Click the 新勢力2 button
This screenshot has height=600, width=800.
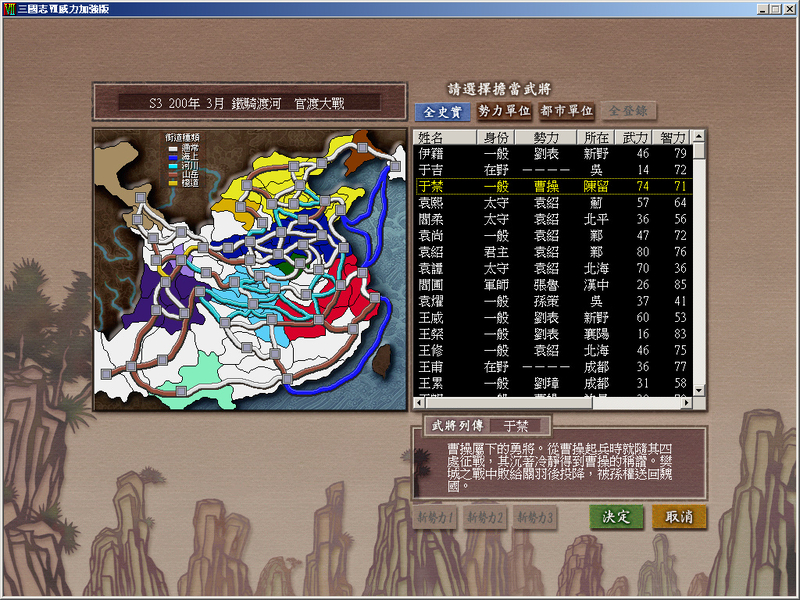coord(484,518)
